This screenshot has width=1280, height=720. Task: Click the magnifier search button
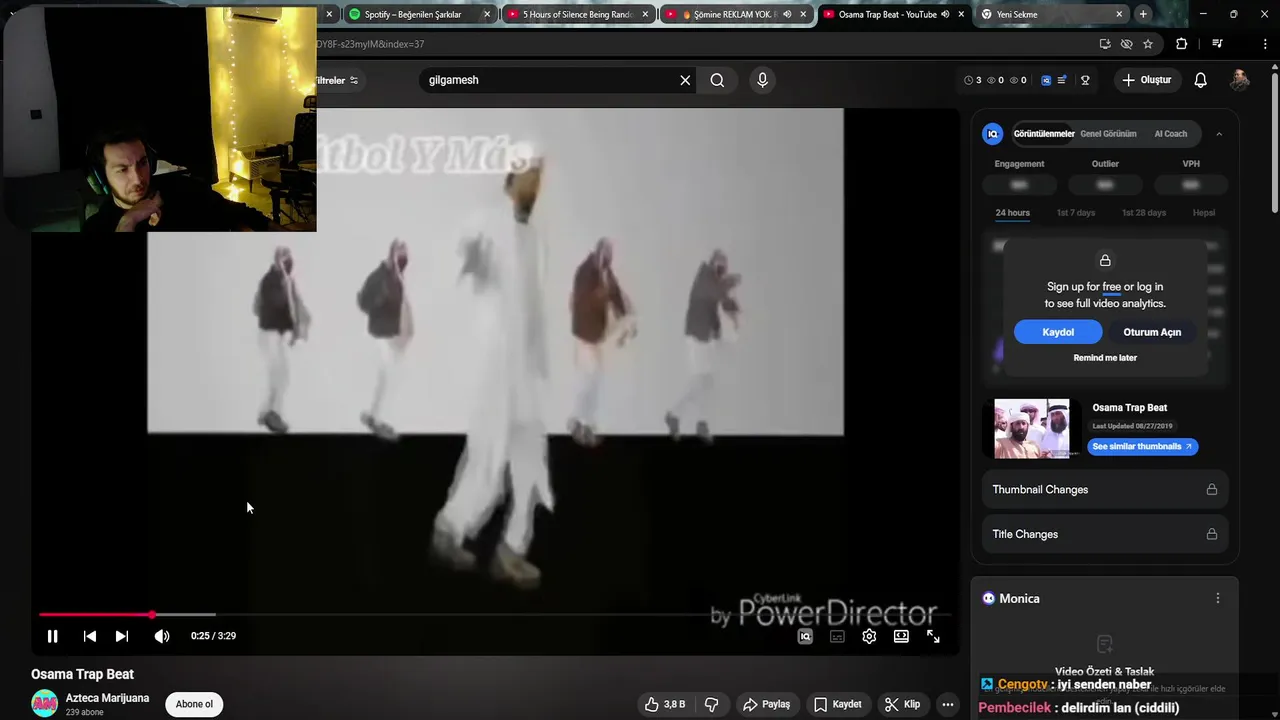(x=717, y=80)
